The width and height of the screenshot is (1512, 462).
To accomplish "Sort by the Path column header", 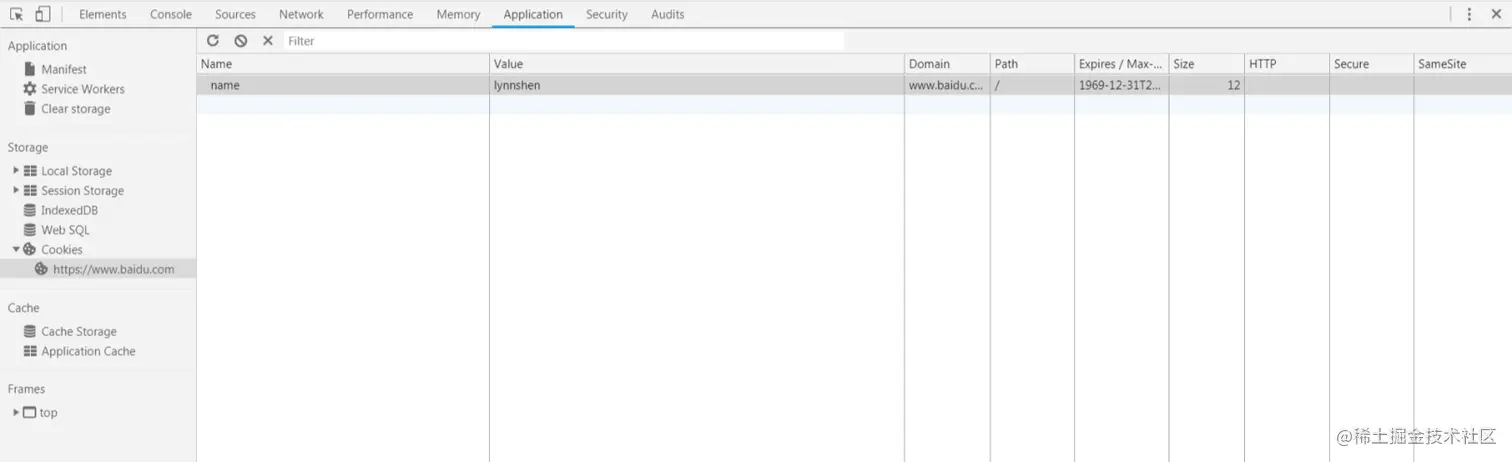I will 1032,64.
